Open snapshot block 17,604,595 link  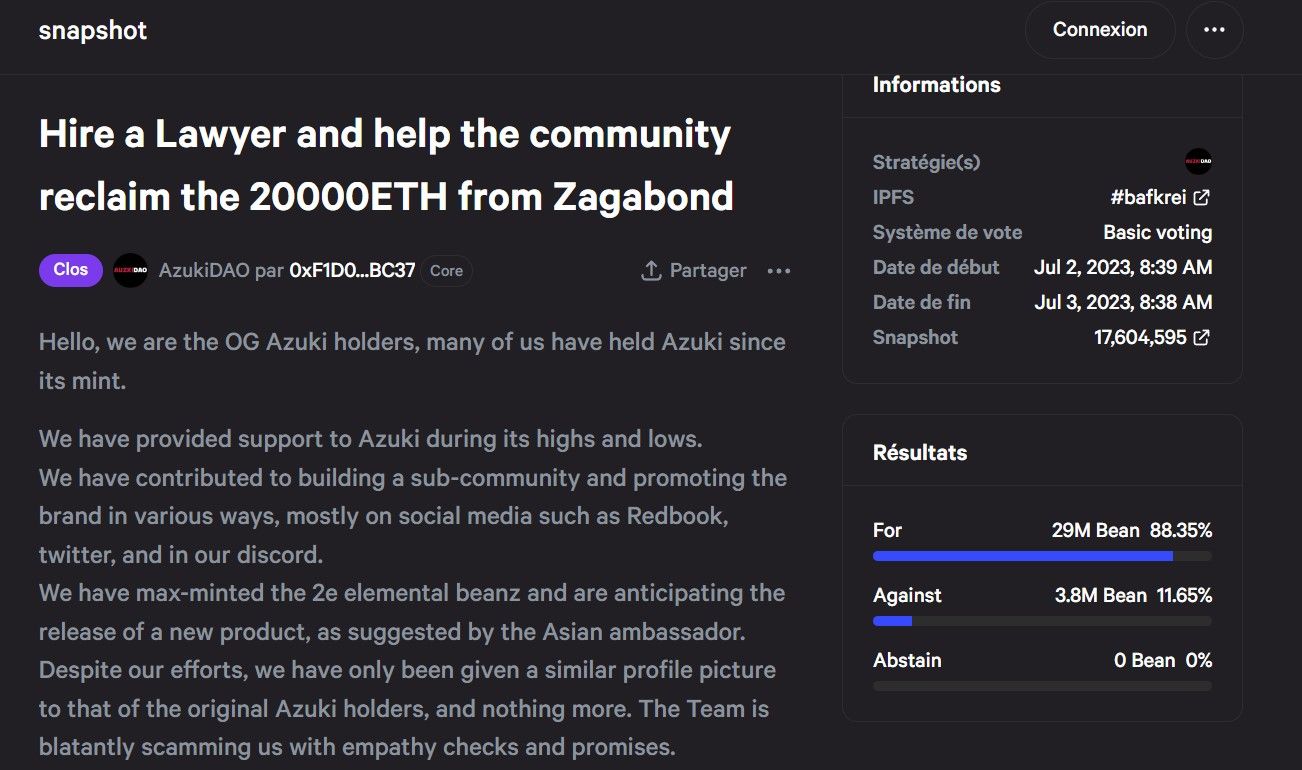[x=1140, y=337]
